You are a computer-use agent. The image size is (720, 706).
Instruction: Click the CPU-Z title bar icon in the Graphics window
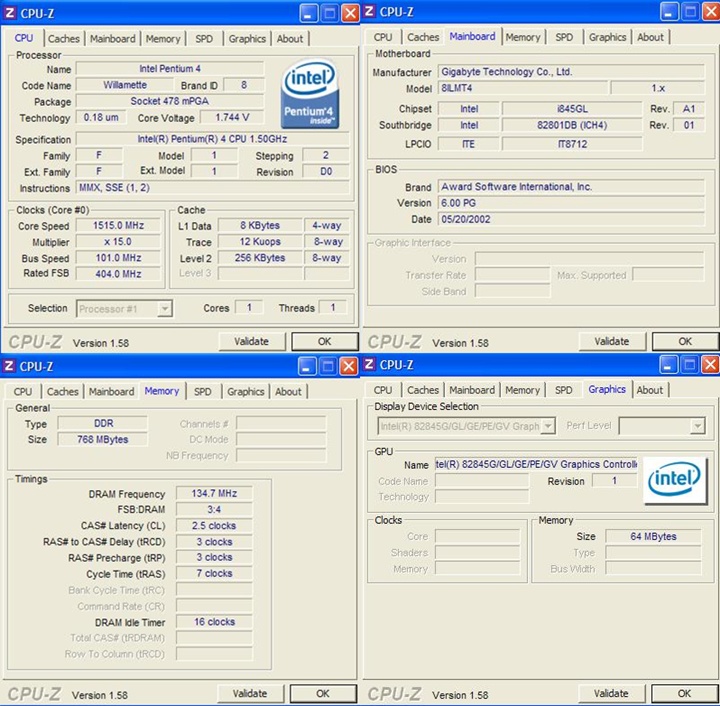(x=369, y=364)
